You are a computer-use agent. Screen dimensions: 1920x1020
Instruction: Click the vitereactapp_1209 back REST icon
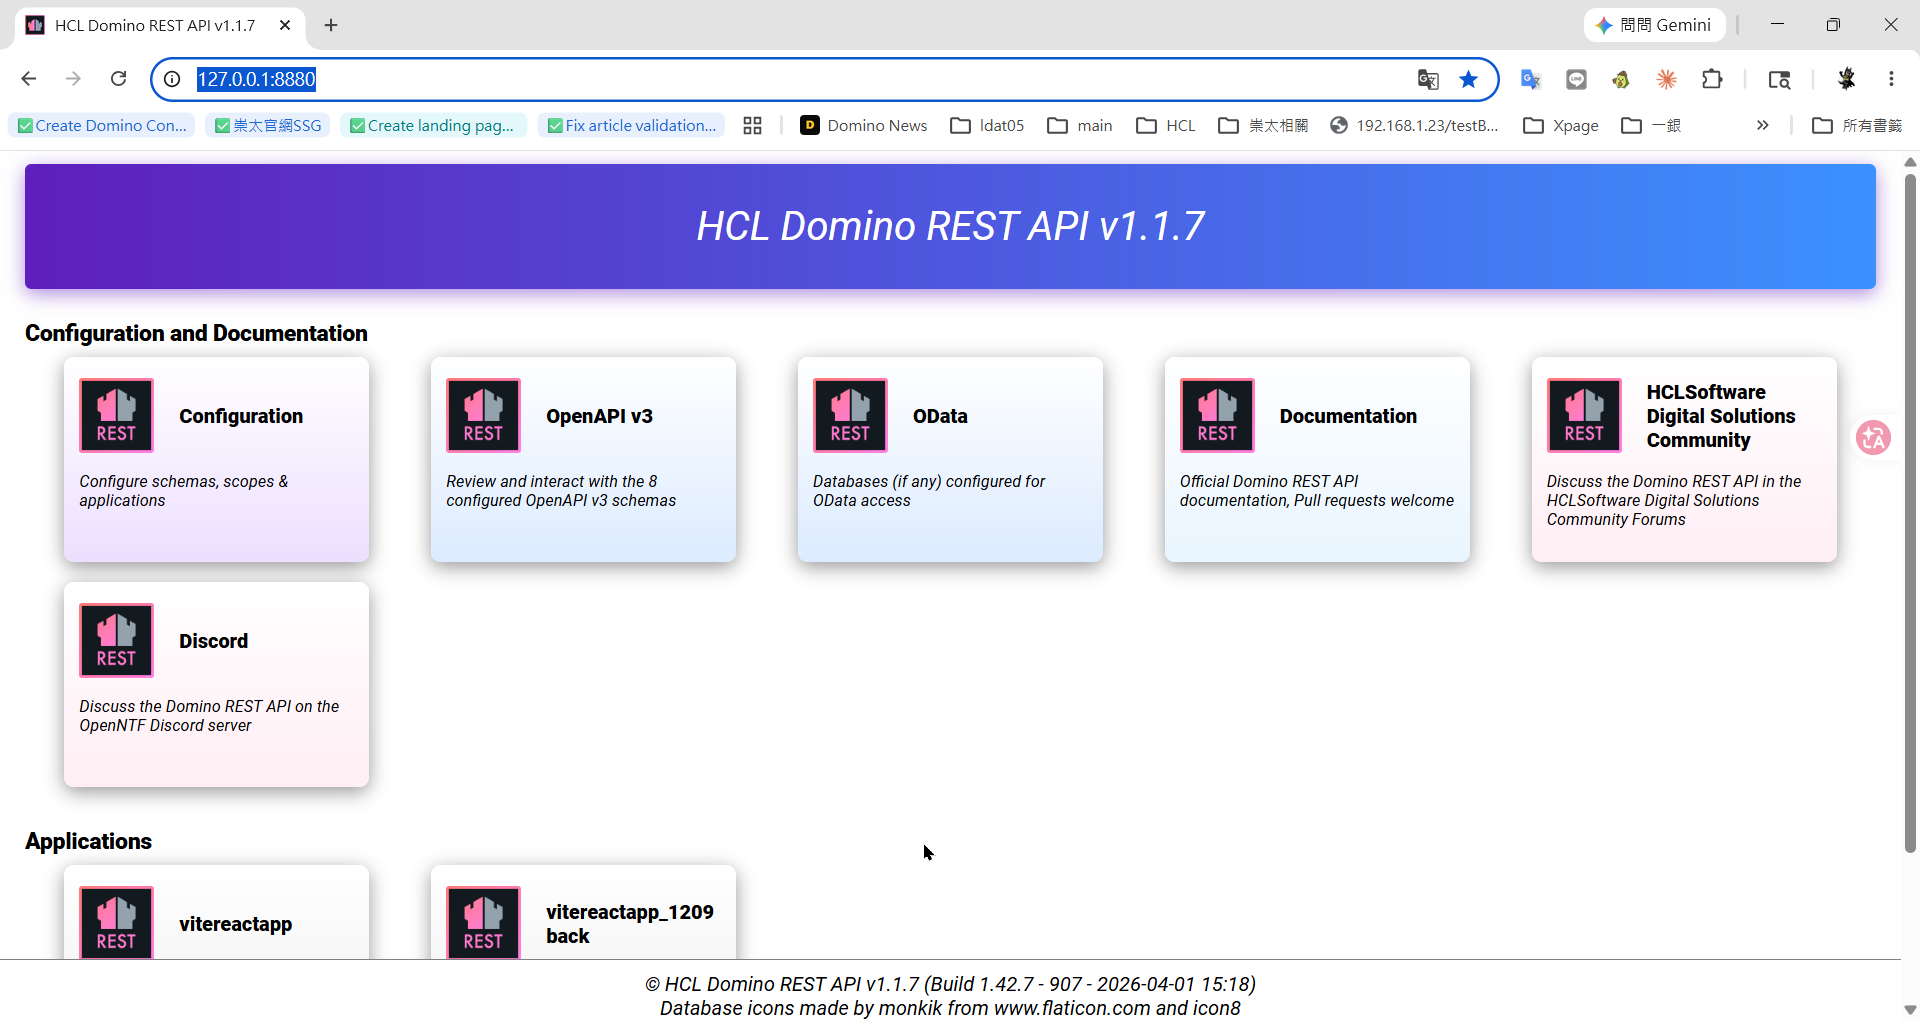[483, 922]
